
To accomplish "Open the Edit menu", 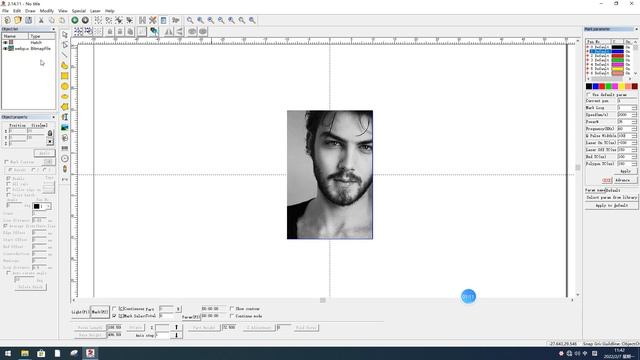I will 17,11.
